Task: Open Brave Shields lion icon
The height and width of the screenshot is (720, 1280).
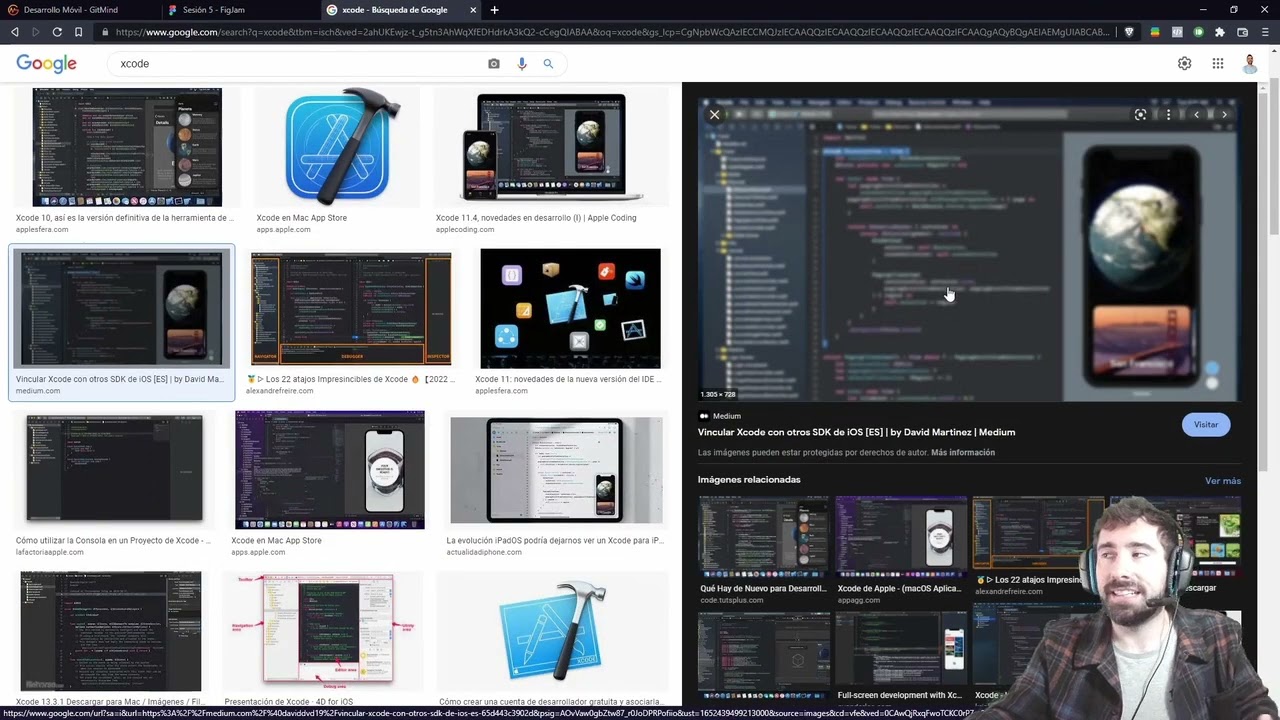Action: tap(1129, 32)
